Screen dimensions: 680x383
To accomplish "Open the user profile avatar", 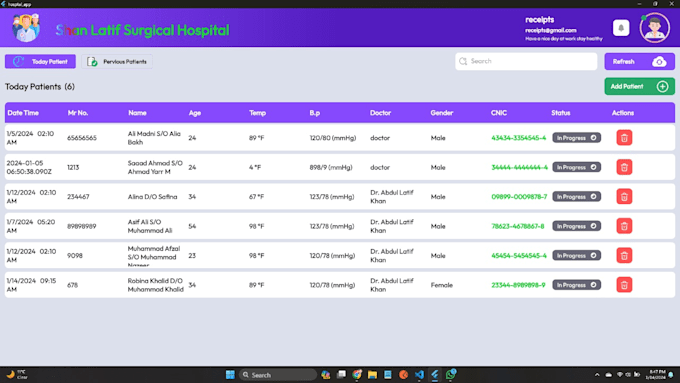I will click(654, 28).
